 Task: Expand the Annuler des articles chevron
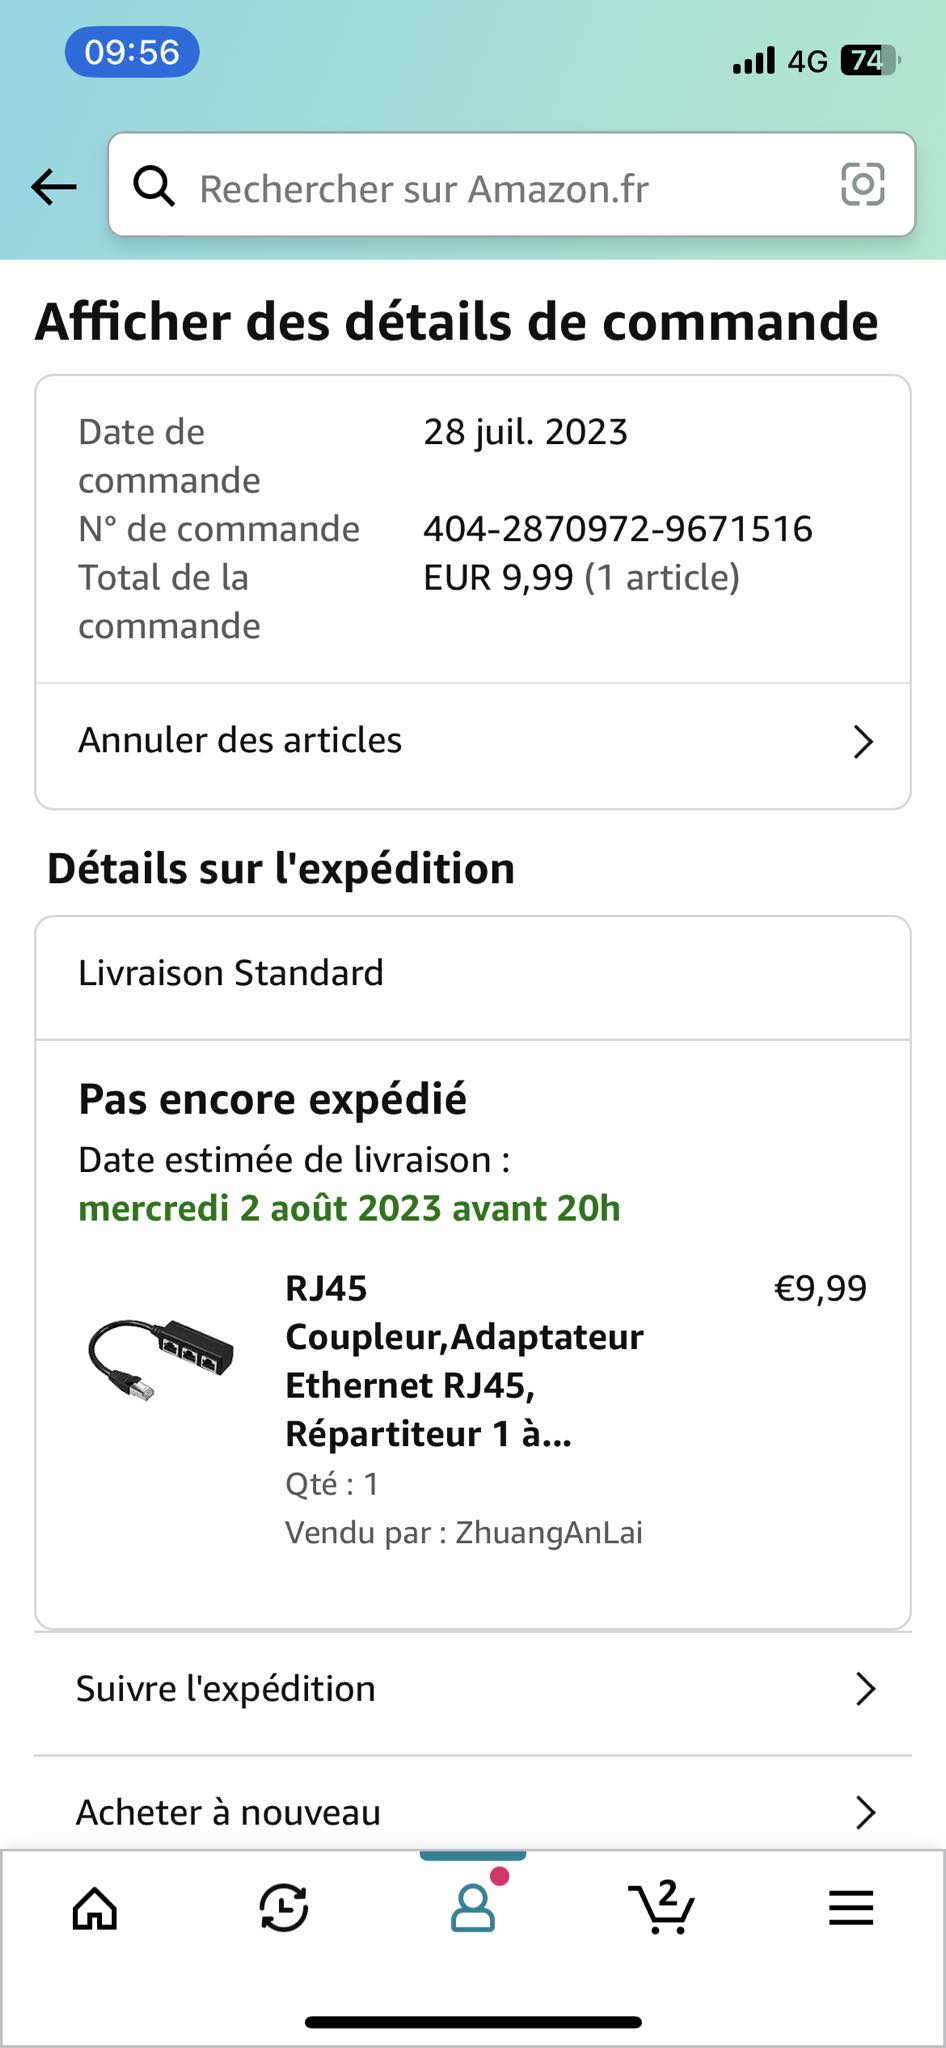coord(863,742)
